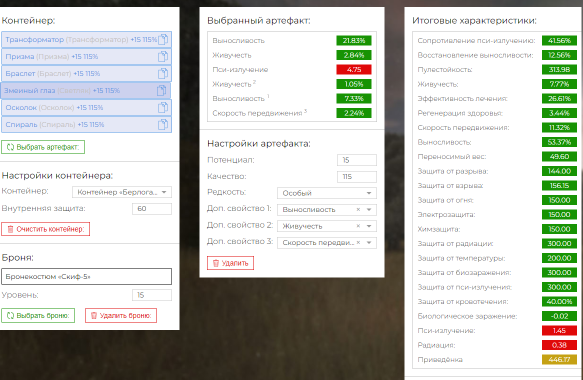
Task: Select the Спираль artifact row
Action: tap(86, 125)
